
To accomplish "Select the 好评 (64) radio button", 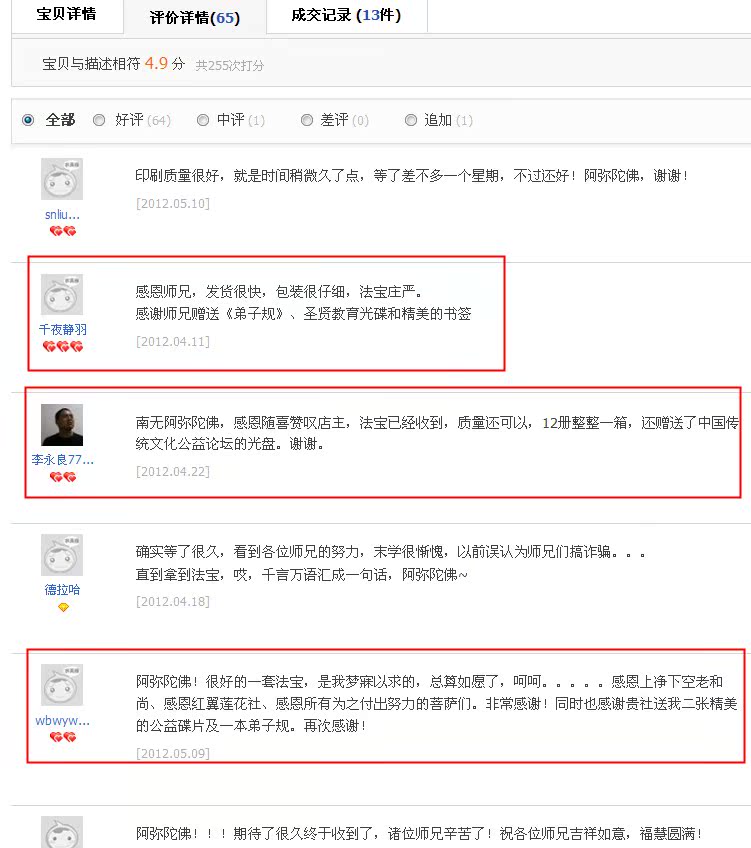I will 99,120.
